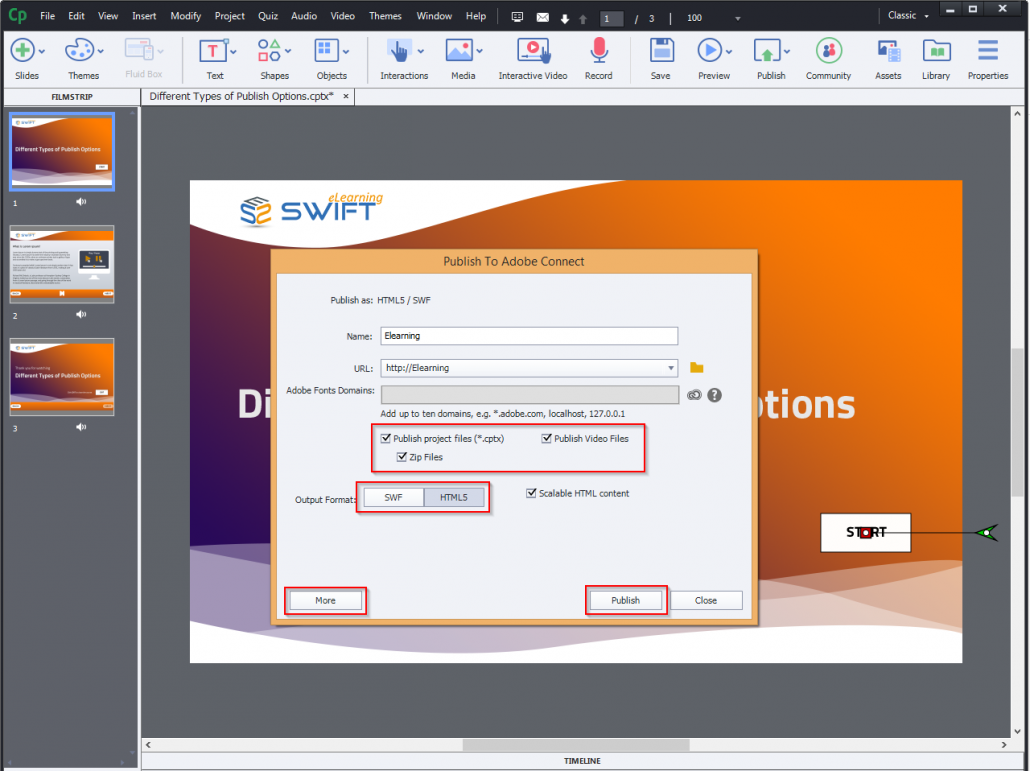Select the HTML5 output format
Screen dimensions: 1030x771
click(x=454, y=497)
